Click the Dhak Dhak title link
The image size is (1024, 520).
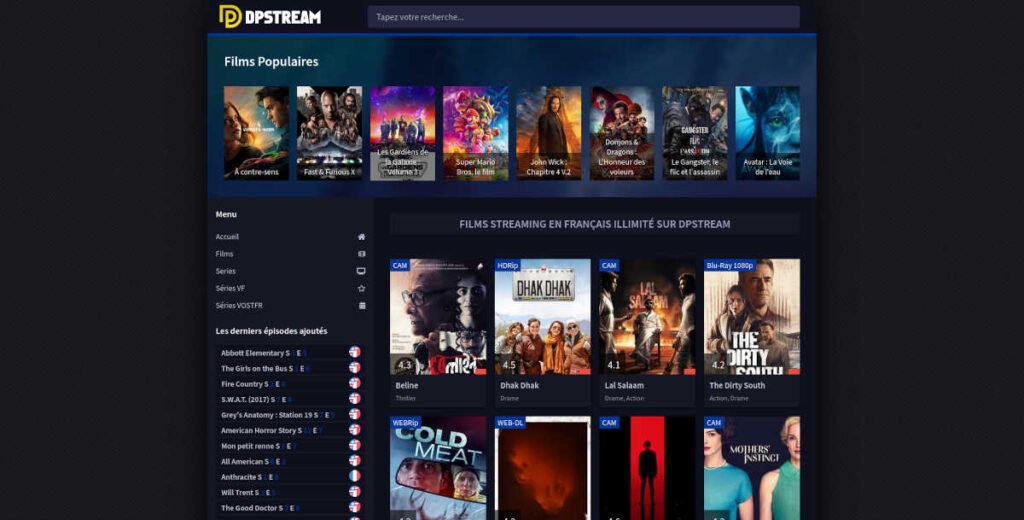519,385
